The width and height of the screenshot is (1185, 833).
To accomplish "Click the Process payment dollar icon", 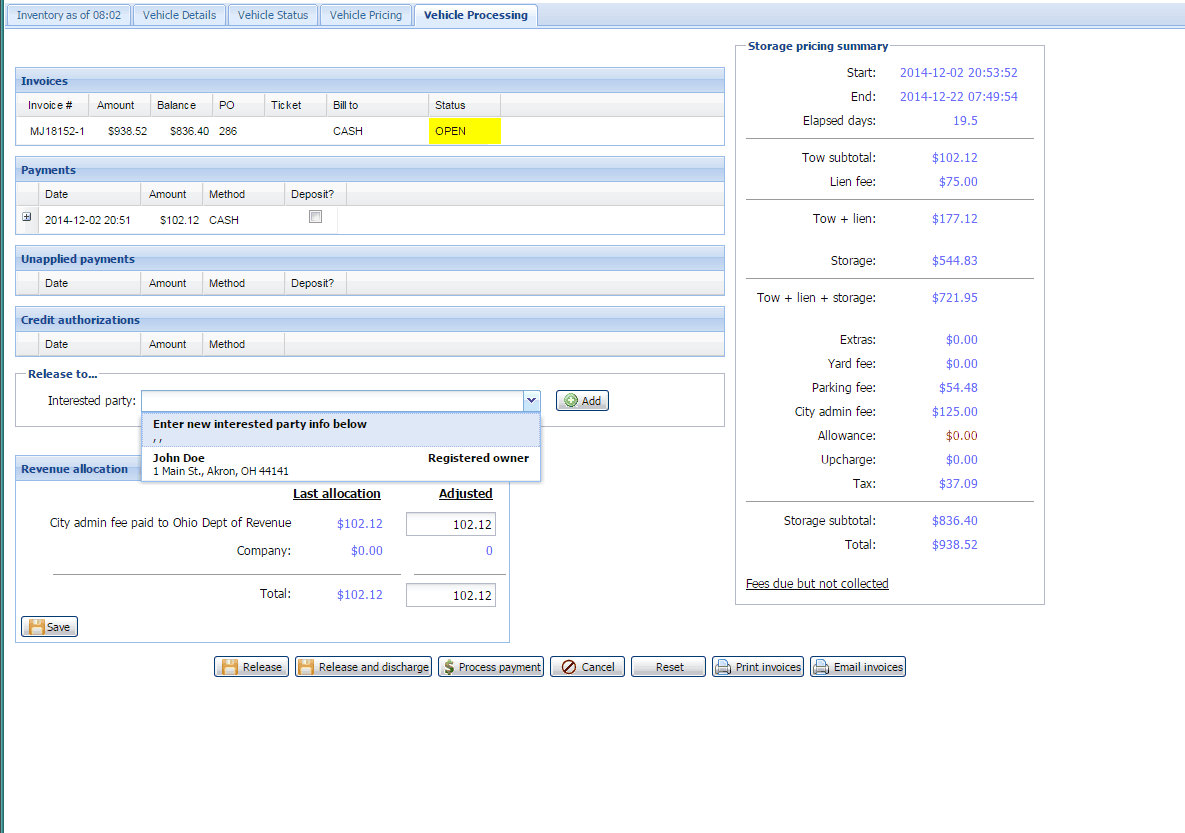I will 449,667.
